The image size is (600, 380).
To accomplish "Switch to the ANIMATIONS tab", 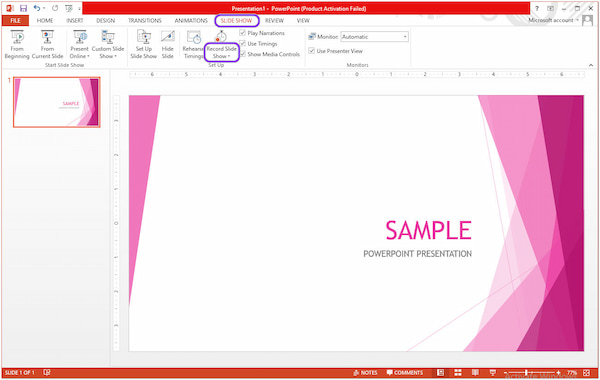I will pos(191,21).
